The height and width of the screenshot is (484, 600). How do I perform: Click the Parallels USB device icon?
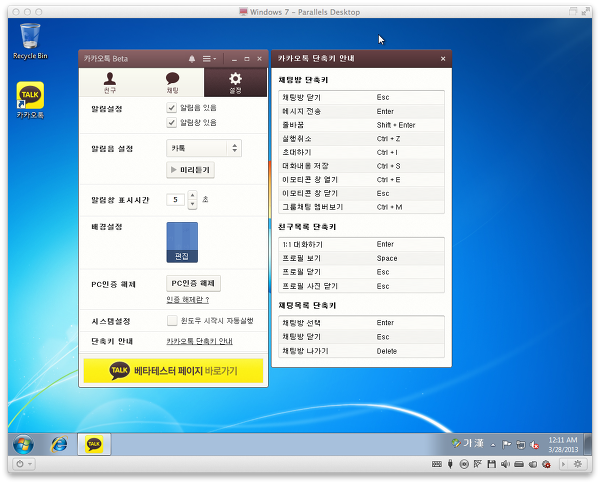point(450,464)
